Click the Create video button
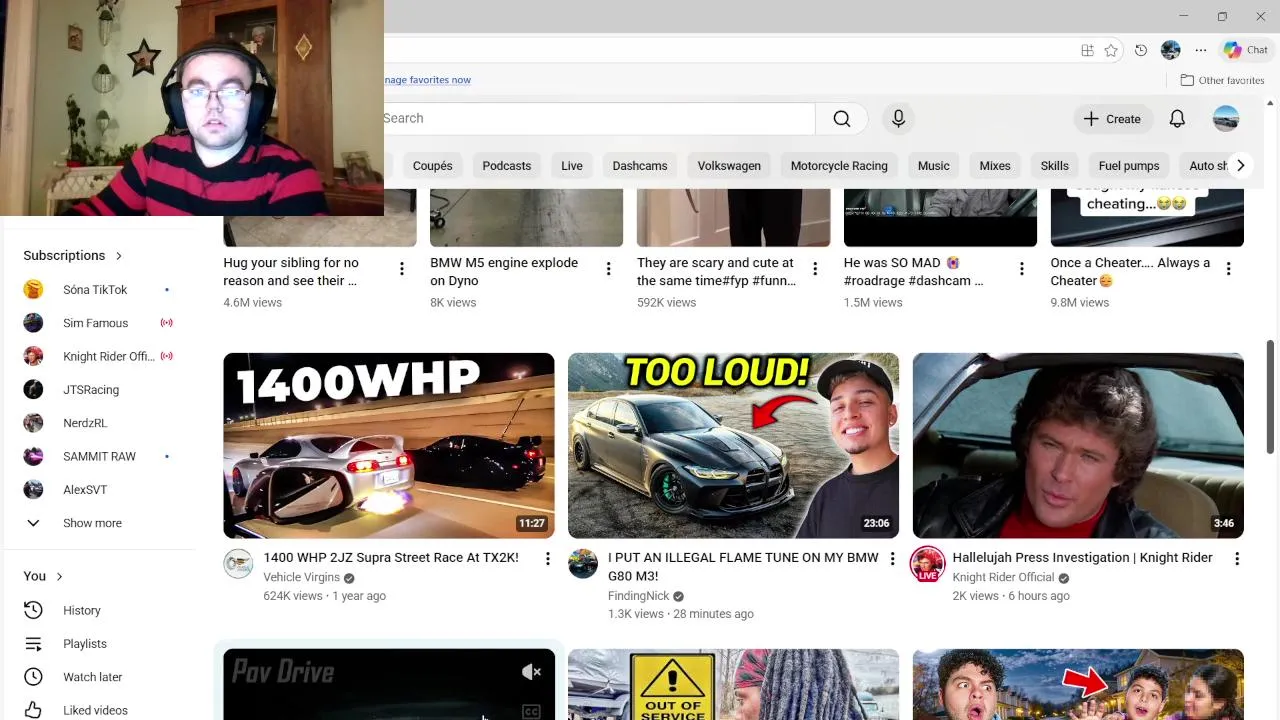The image size is (1280, 720). point(1113,119)
